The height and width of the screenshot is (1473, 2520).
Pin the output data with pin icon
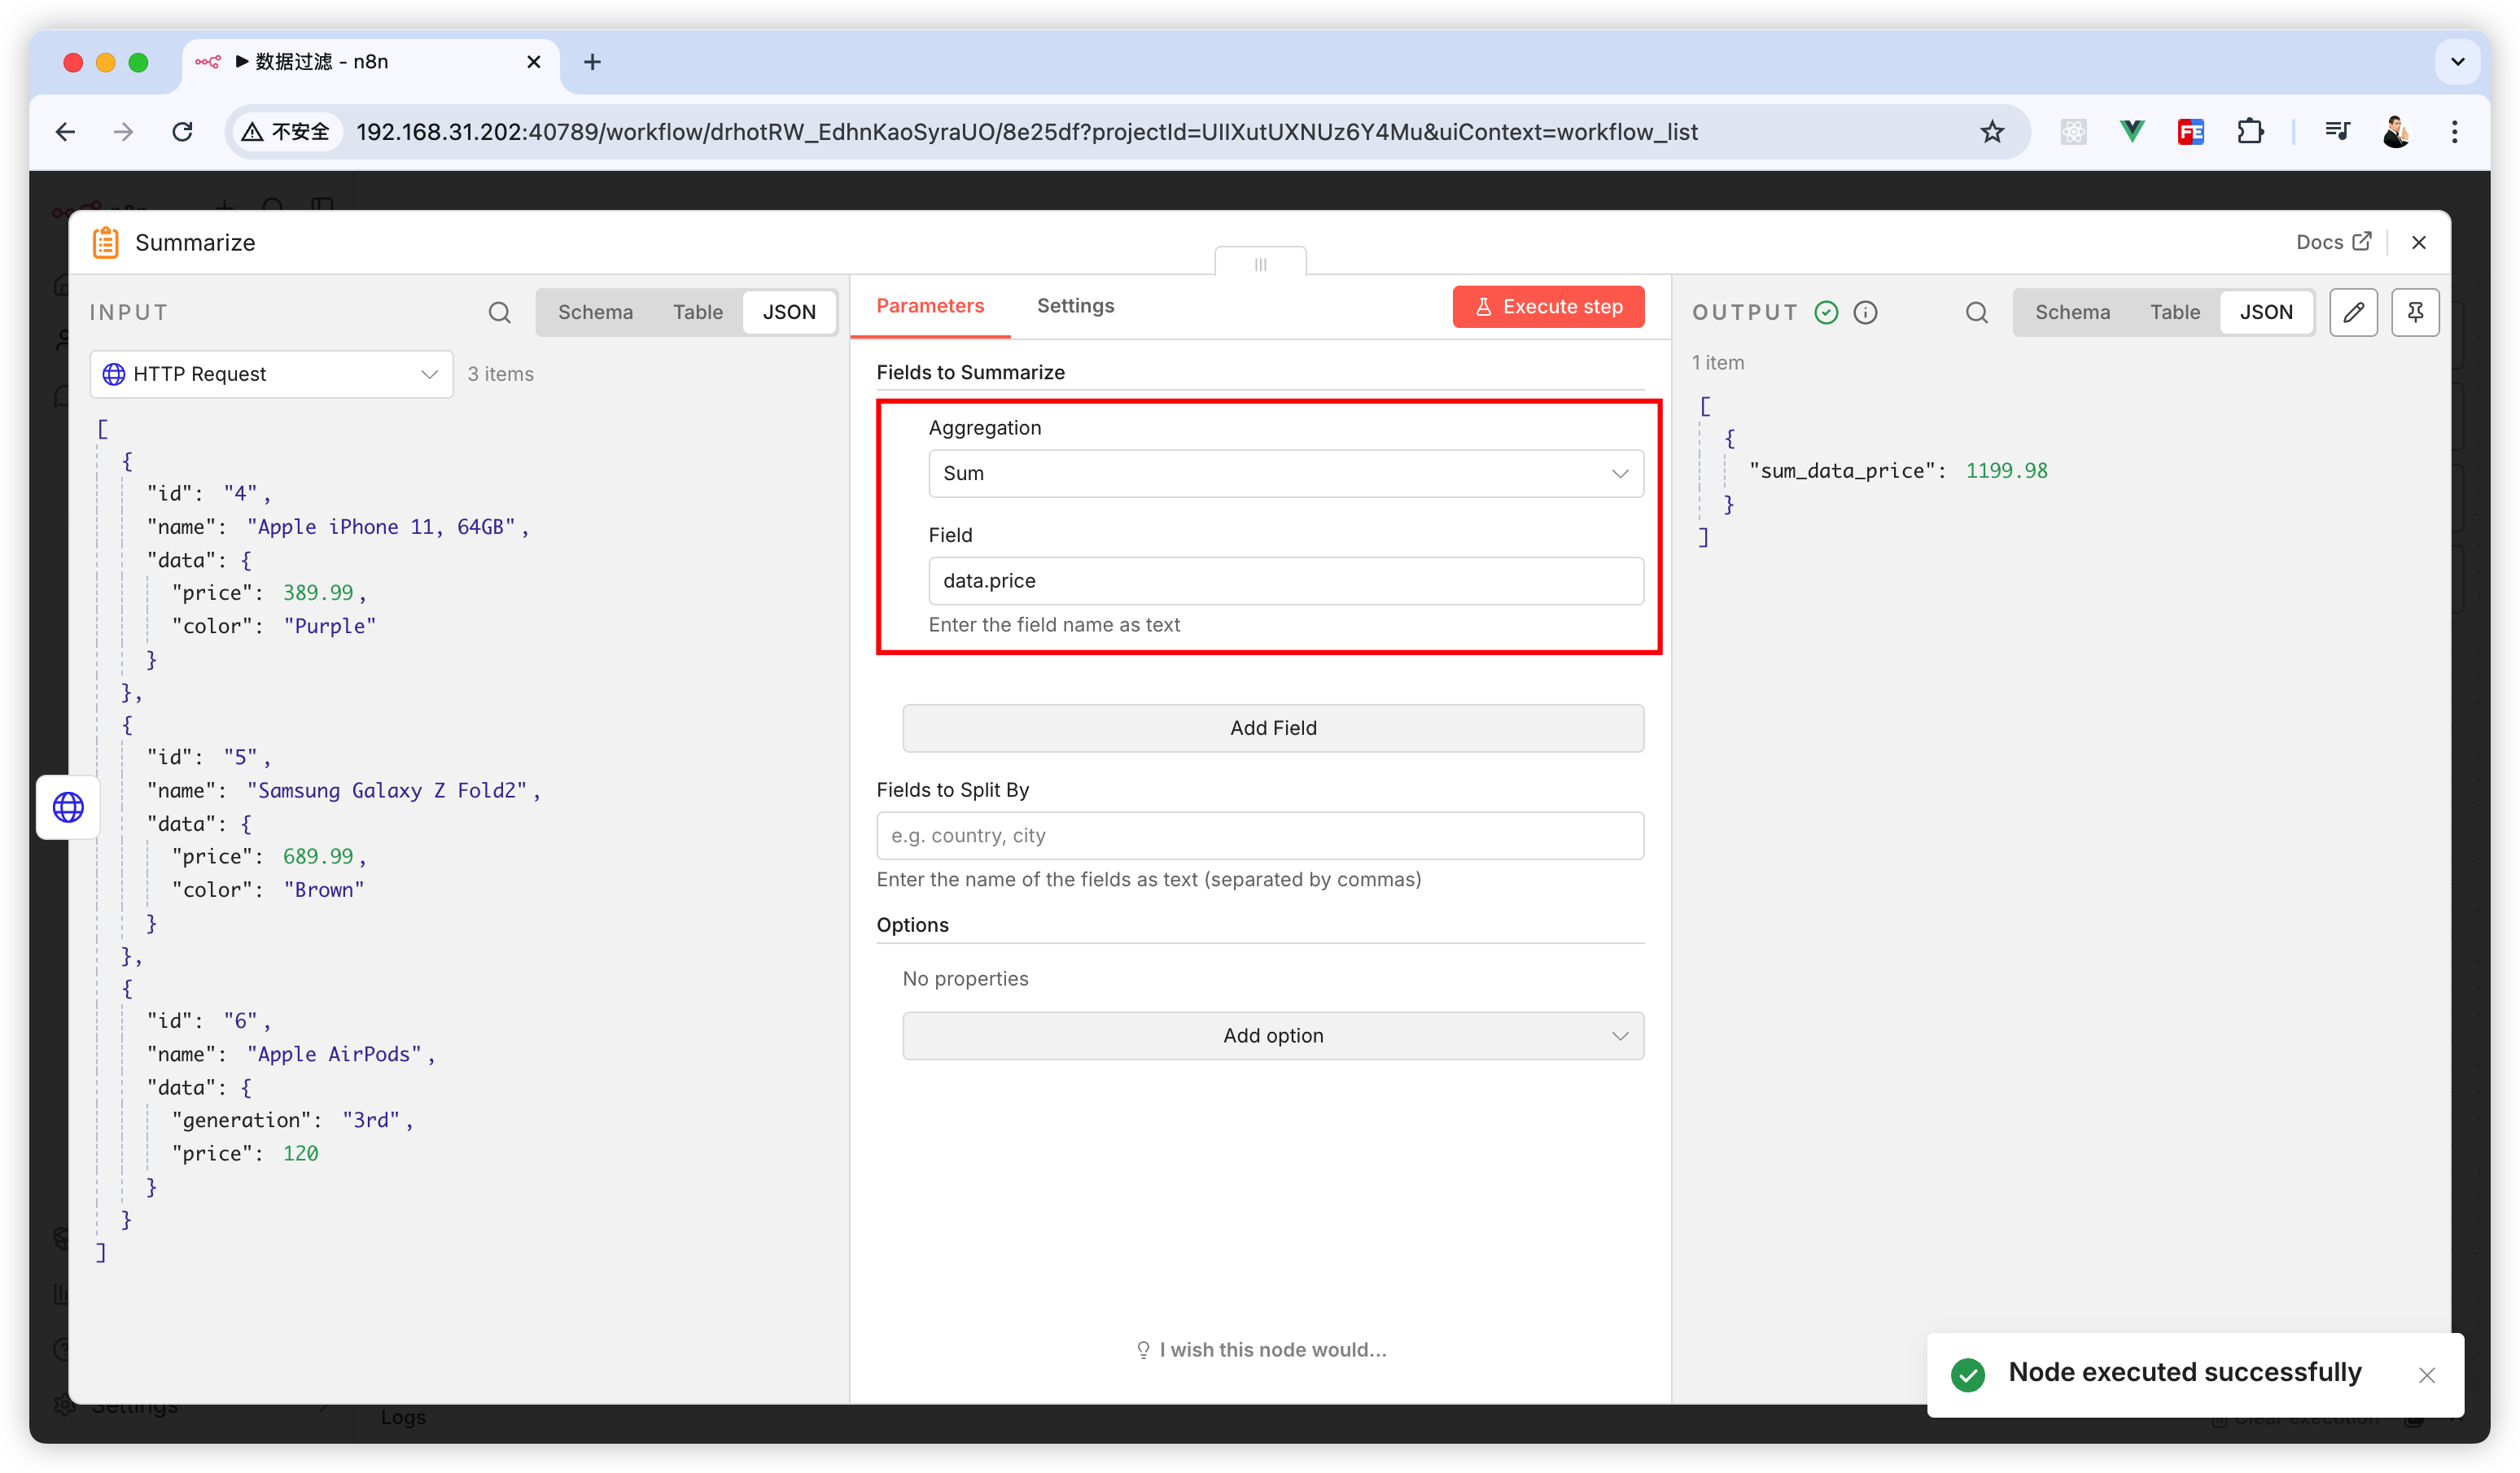pyautogui.click(x=2415, y=312)
